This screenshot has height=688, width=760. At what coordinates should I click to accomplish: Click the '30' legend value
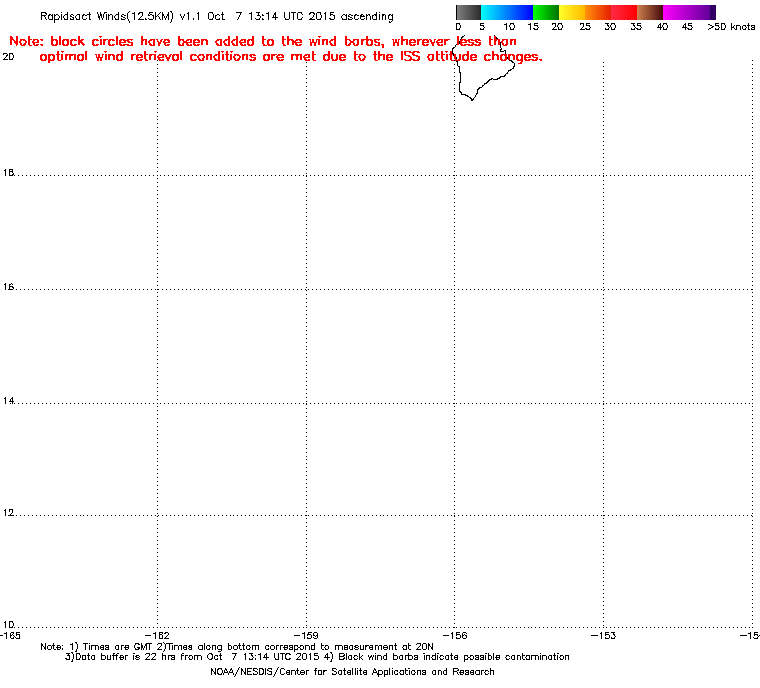click(x=610, y=27)
